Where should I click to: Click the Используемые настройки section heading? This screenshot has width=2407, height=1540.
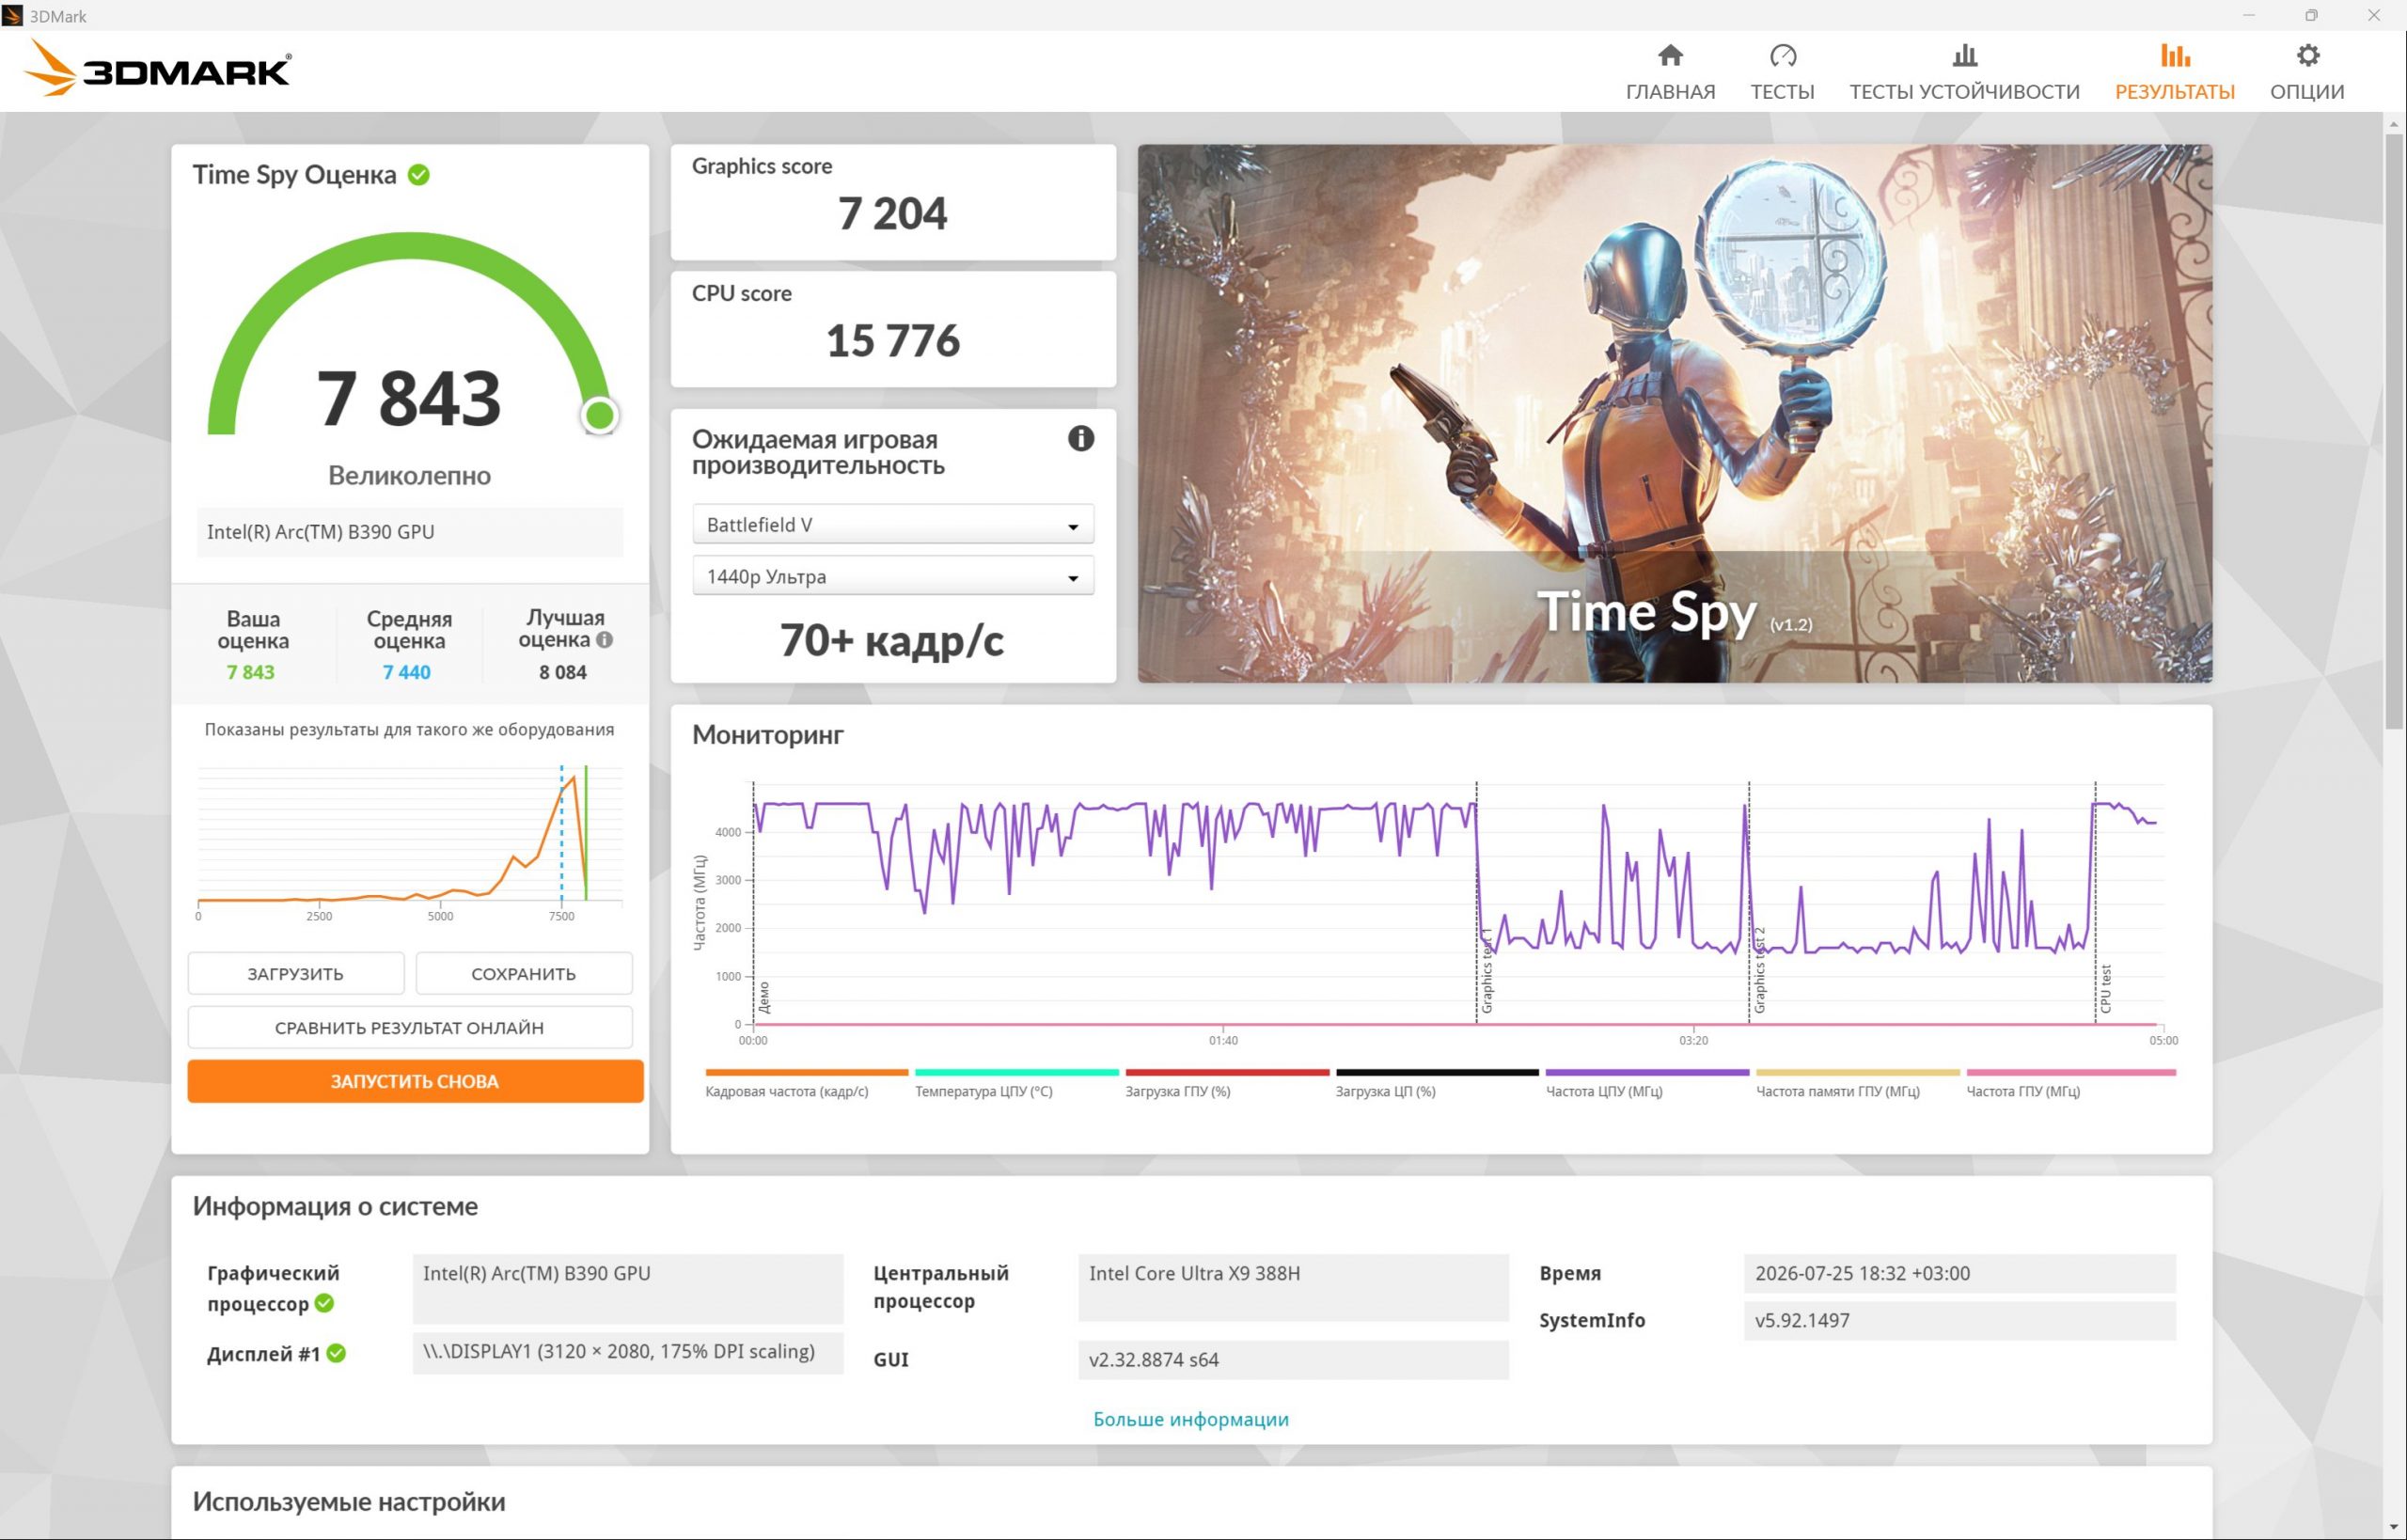click(349, 1501)
